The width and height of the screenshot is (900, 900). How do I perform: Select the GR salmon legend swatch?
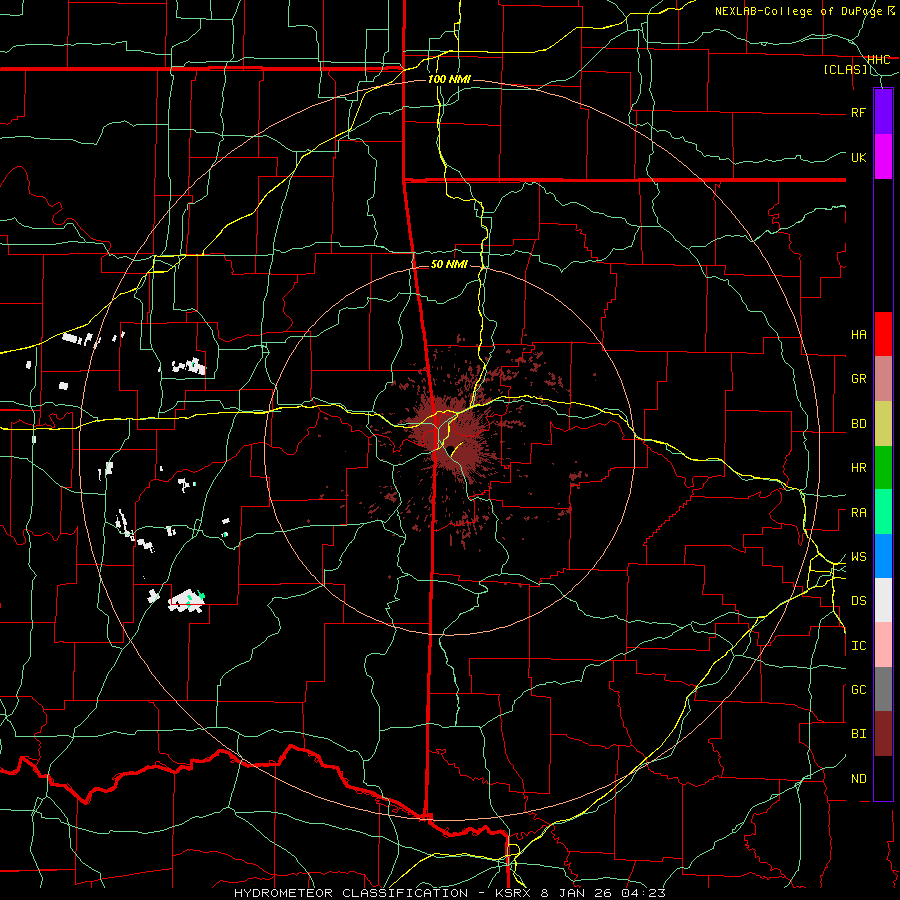click(883, 378)
